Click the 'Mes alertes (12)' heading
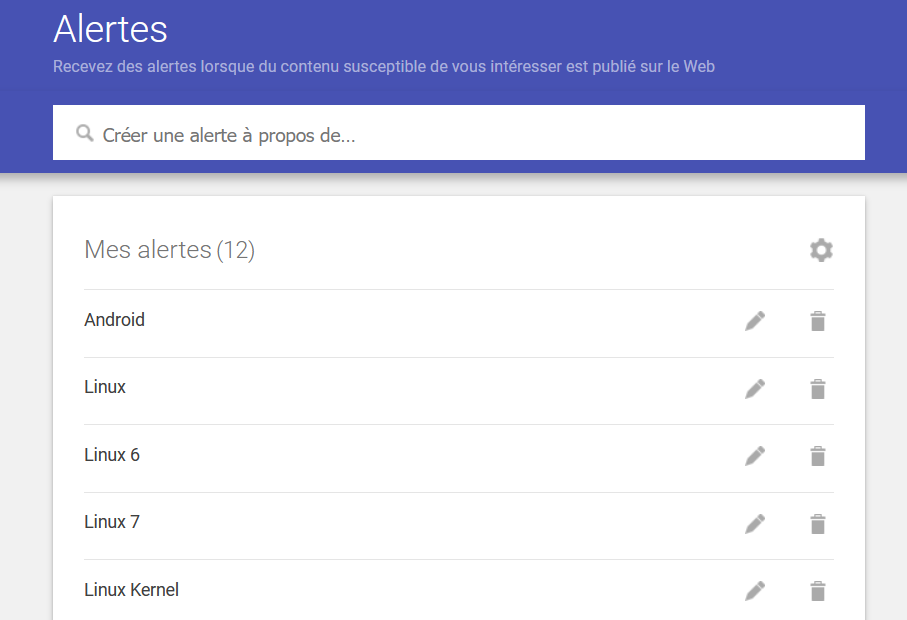The image size is (907, 620). point(169,249)
